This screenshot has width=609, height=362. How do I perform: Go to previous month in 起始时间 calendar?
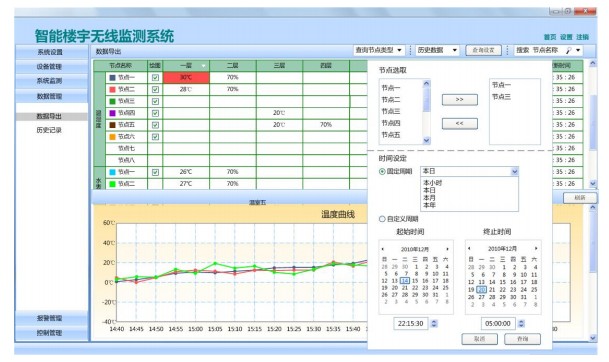(383, 249)
